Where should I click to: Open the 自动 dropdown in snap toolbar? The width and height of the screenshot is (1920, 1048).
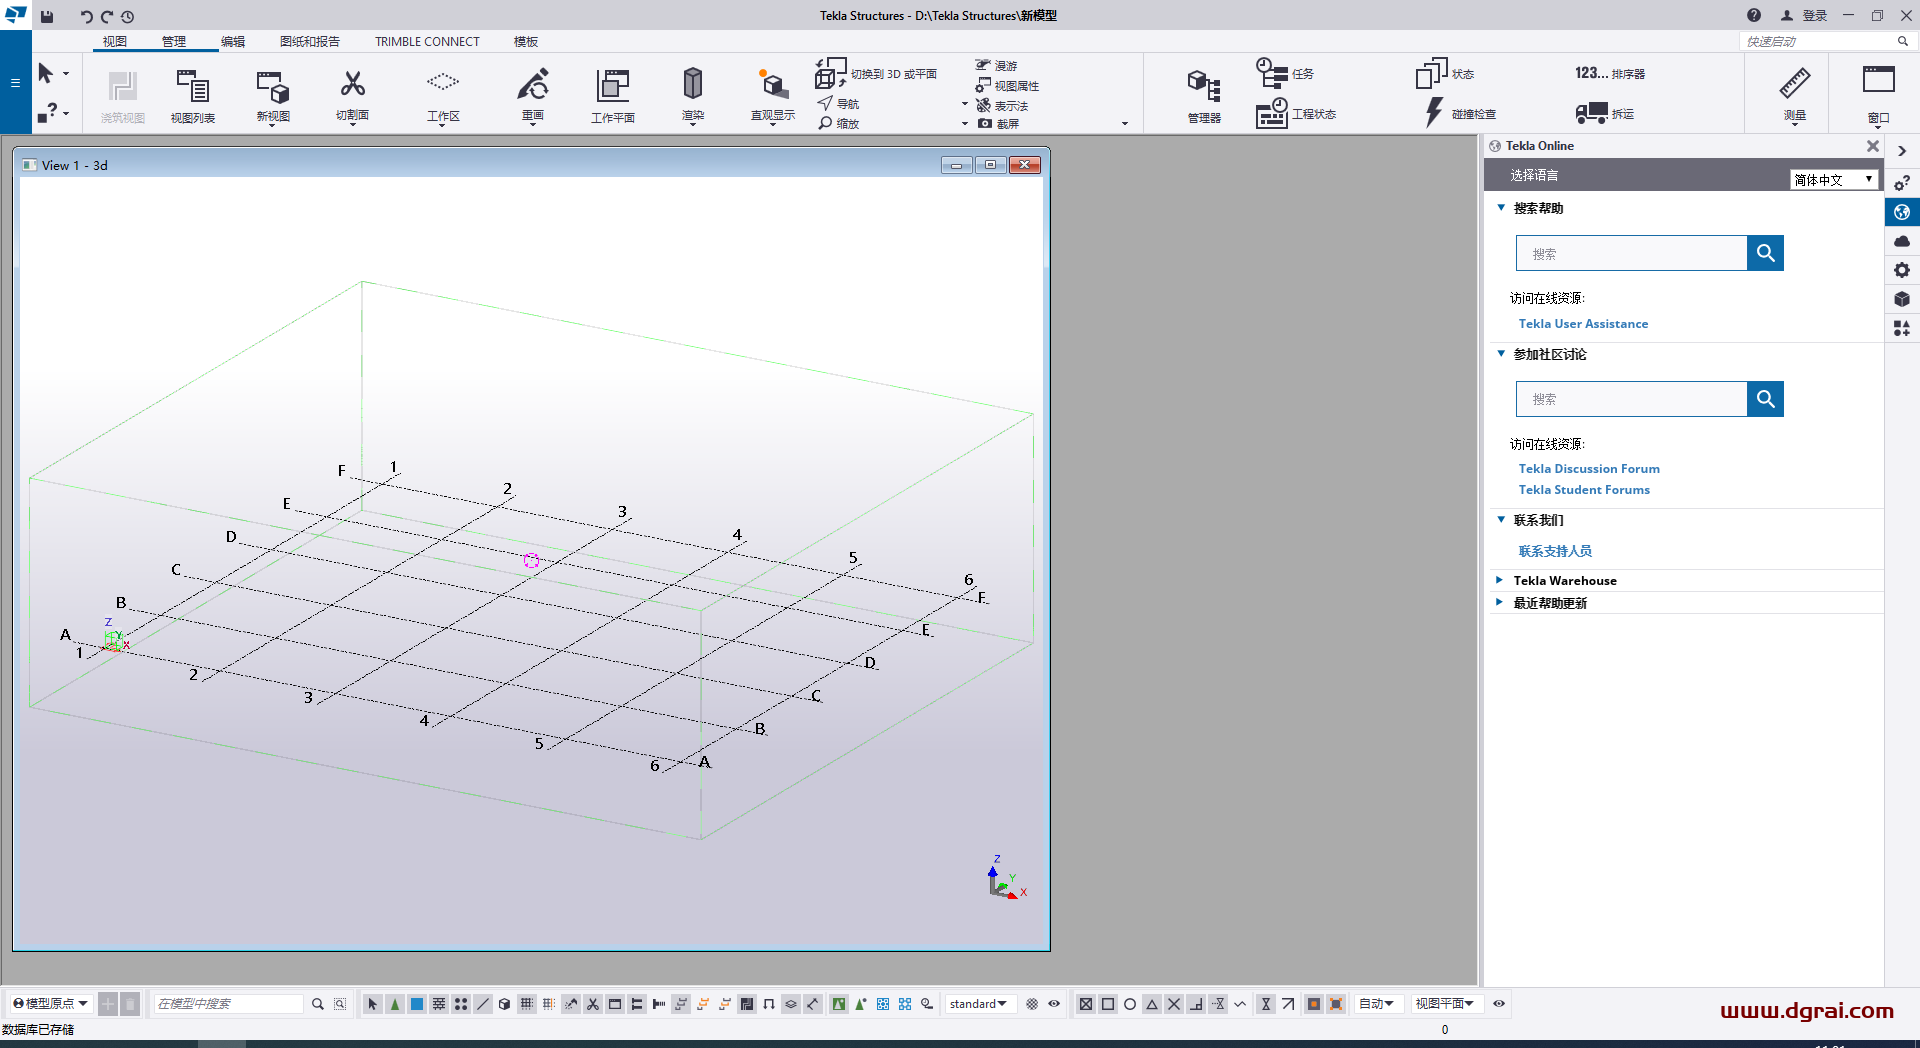[1376, 1004]
